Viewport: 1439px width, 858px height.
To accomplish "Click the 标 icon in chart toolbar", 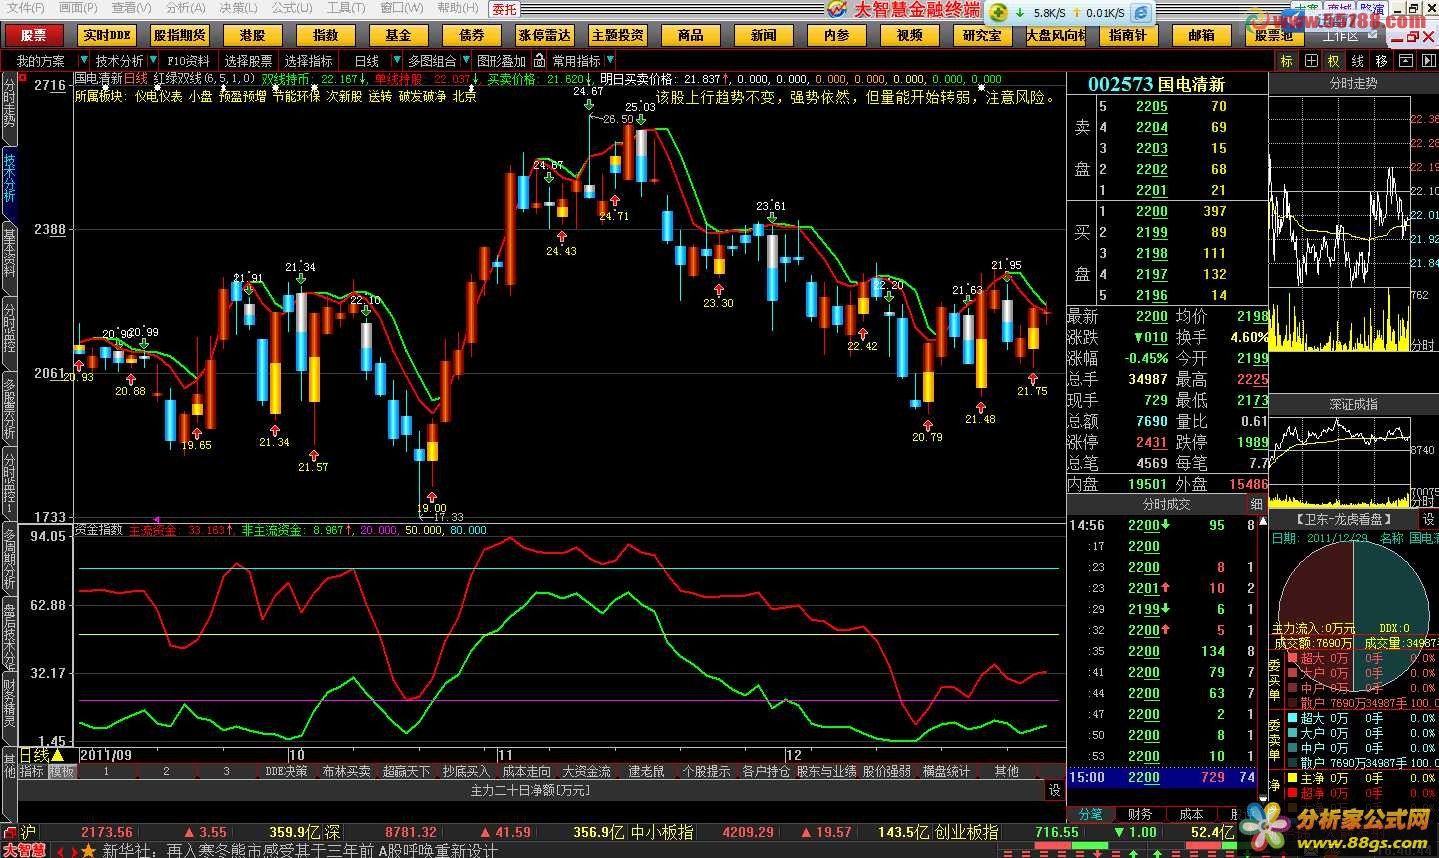I will pyautogui.click(x=1287, y=61).
